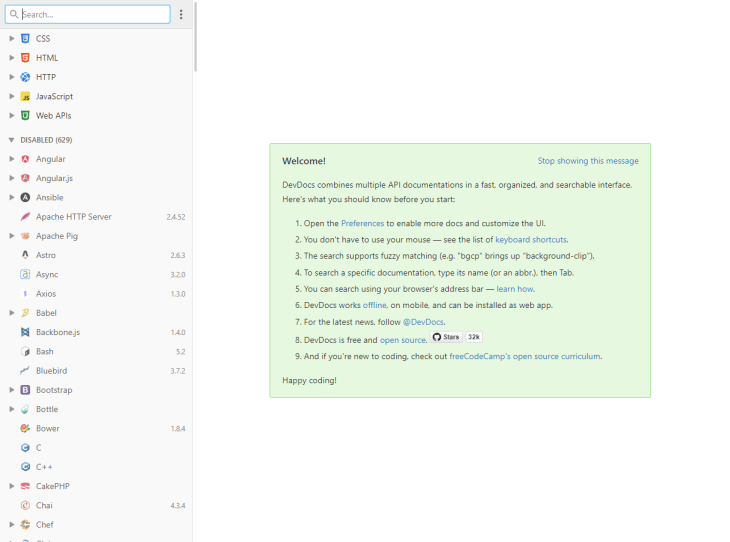
Task: Click the Bootstrap logo icon
Action: coord(25,390)
